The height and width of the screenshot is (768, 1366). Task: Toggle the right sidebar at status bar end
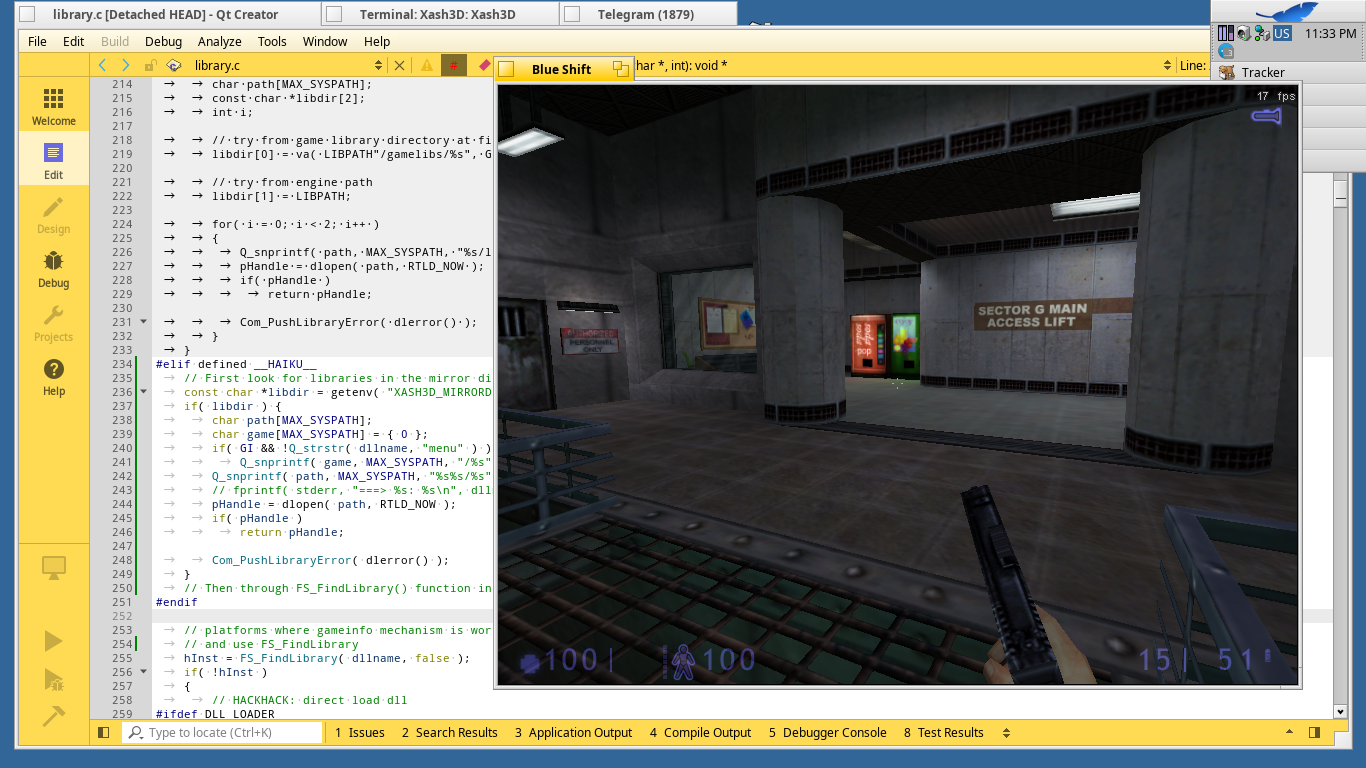pyautogui.click(x=1315, y=733)
